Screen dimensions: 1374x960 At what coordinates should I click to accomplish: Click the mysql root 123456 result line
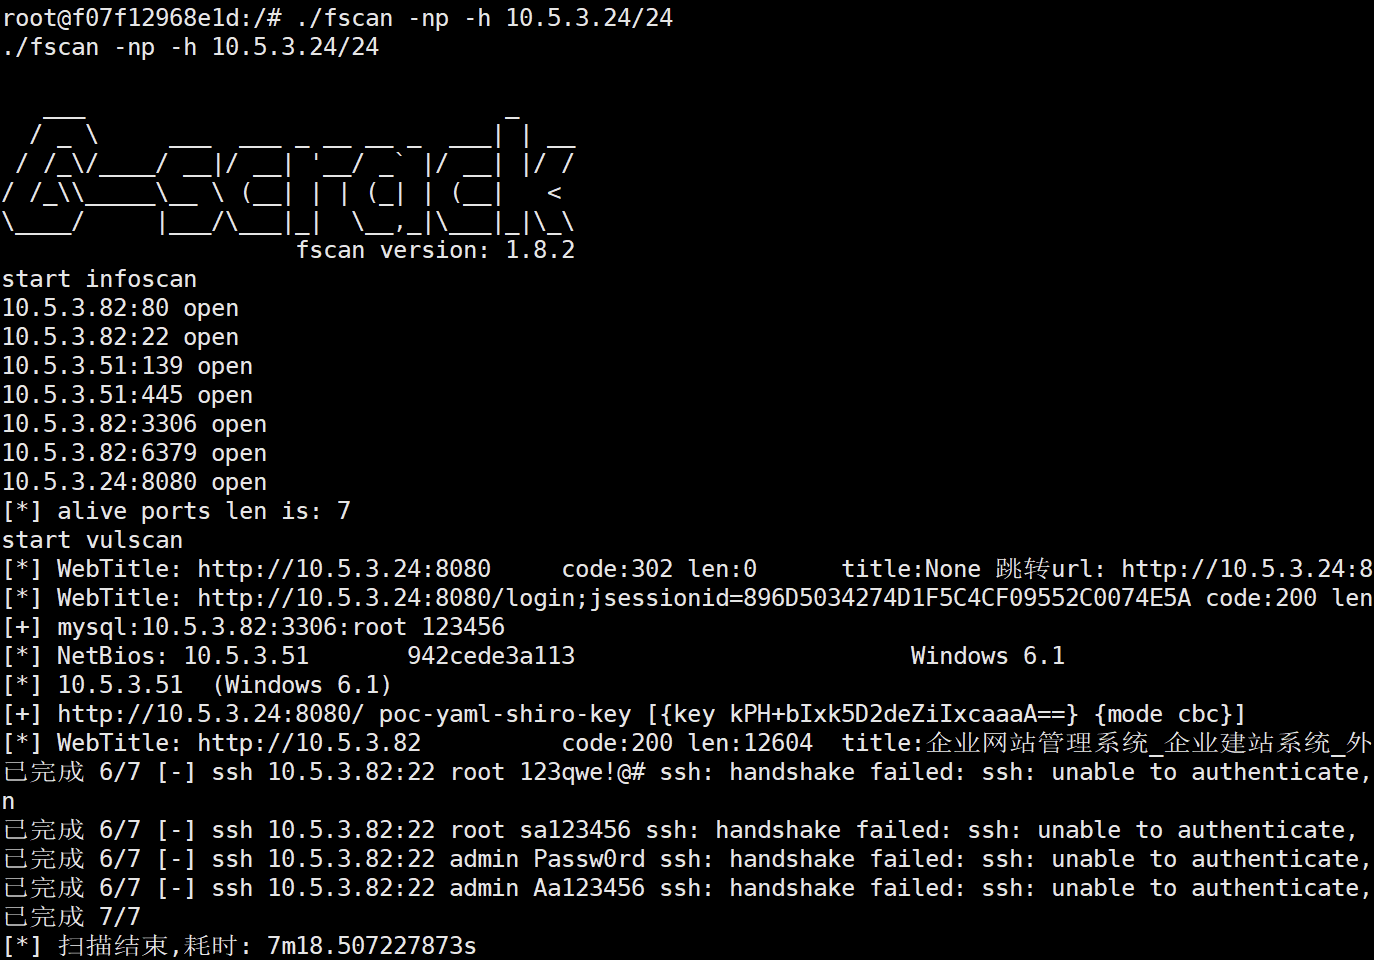coord(253,627)
